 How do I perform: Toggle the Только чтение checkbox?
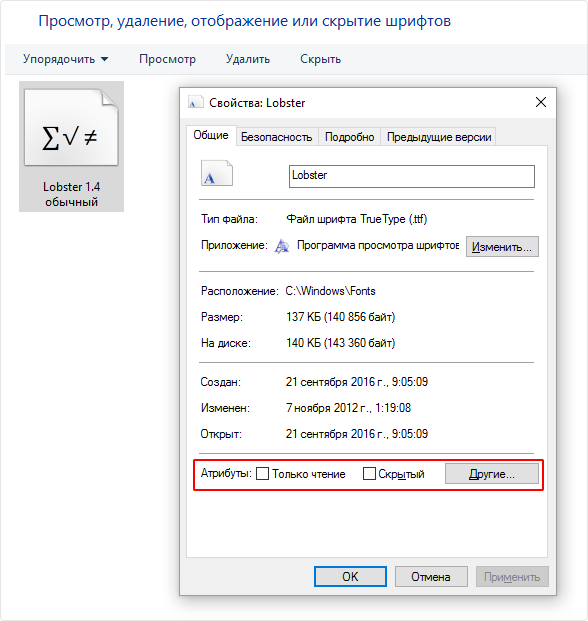point(263,474)
